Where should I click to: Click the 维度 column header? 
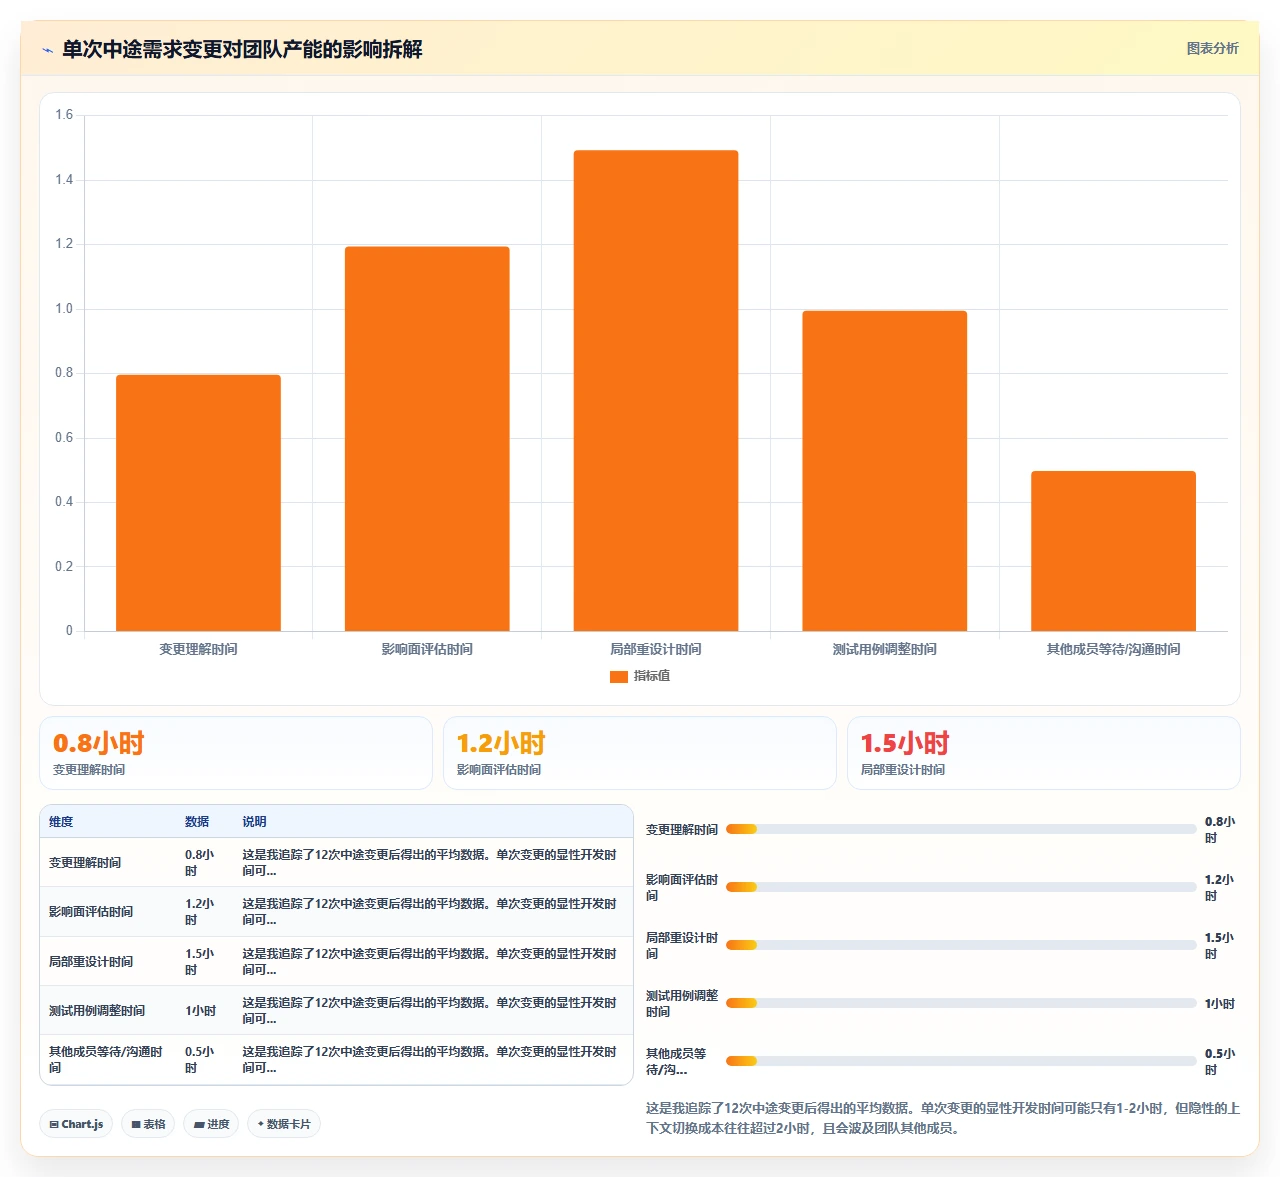click(61, 822)
